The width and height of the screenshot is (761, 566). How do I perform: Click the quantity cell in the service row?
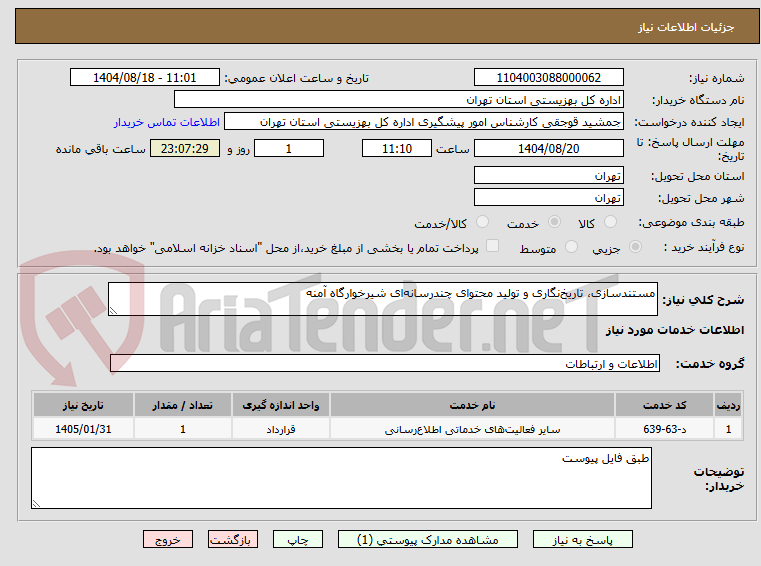[x=182, y=429]
